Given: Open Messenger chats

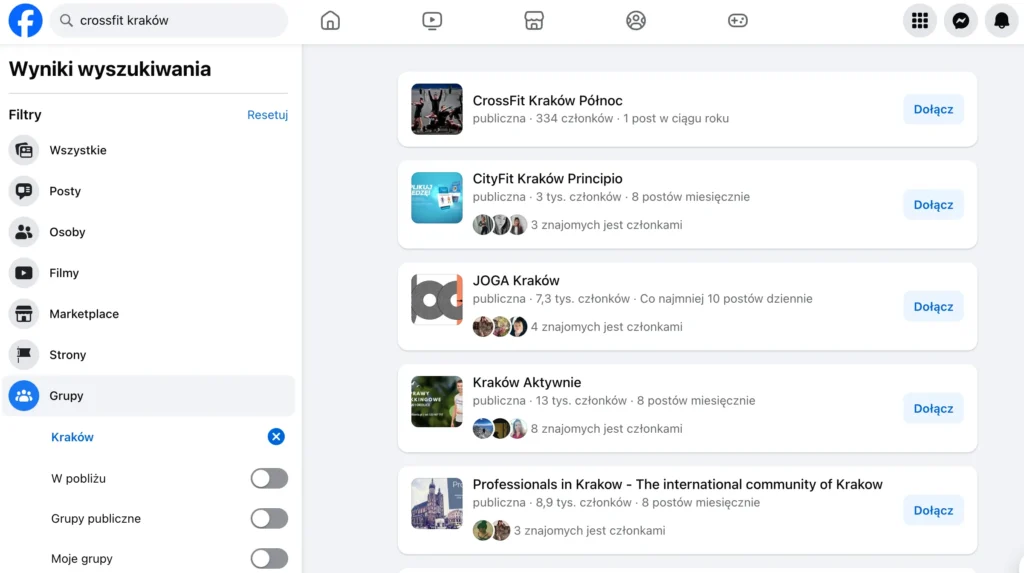Looking at the screenshot, I should click(961, 20).
